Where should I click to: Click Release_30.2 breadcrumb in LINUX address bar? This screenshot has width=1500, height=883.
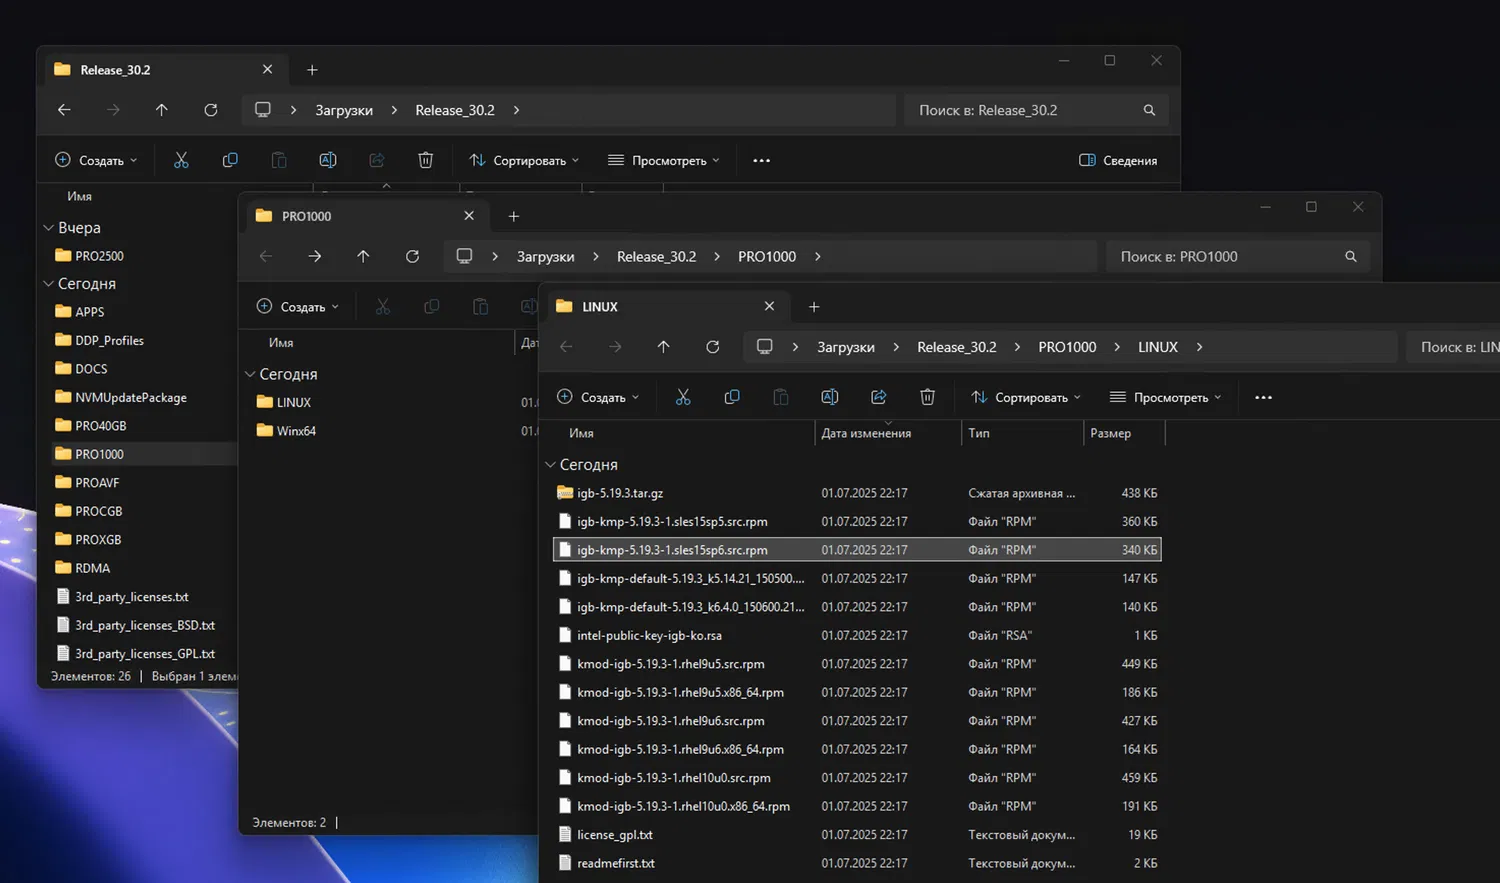tap(956, 347)
